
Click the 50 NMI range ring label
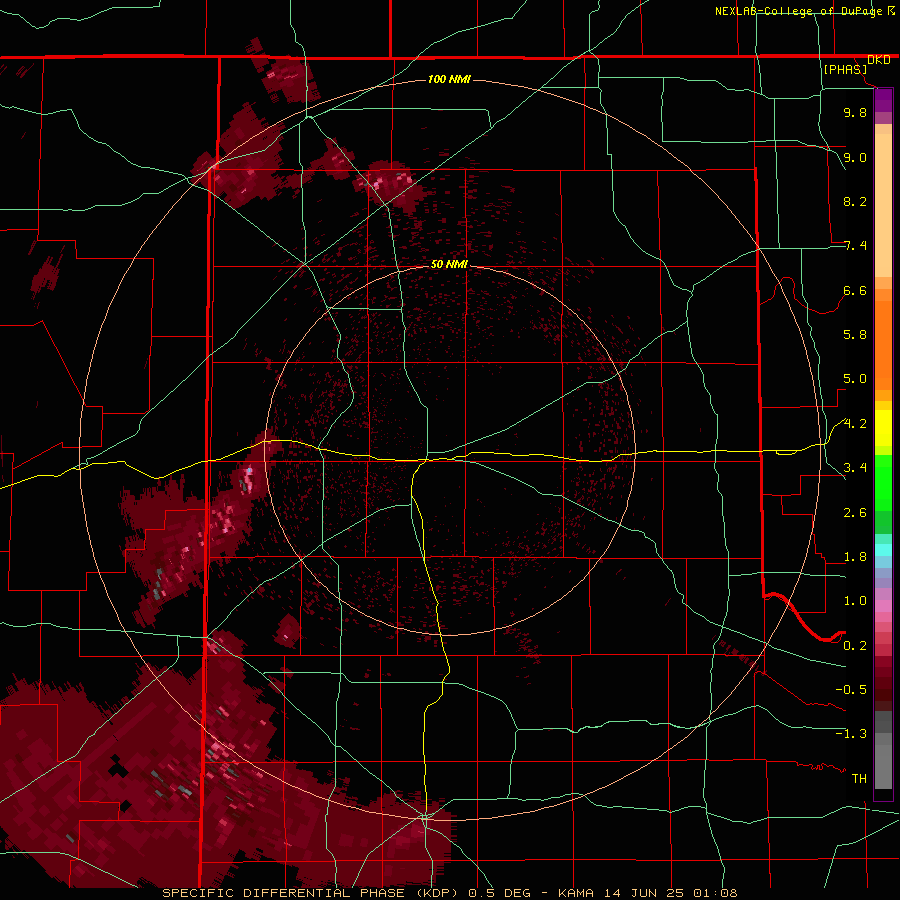(449, 264)
